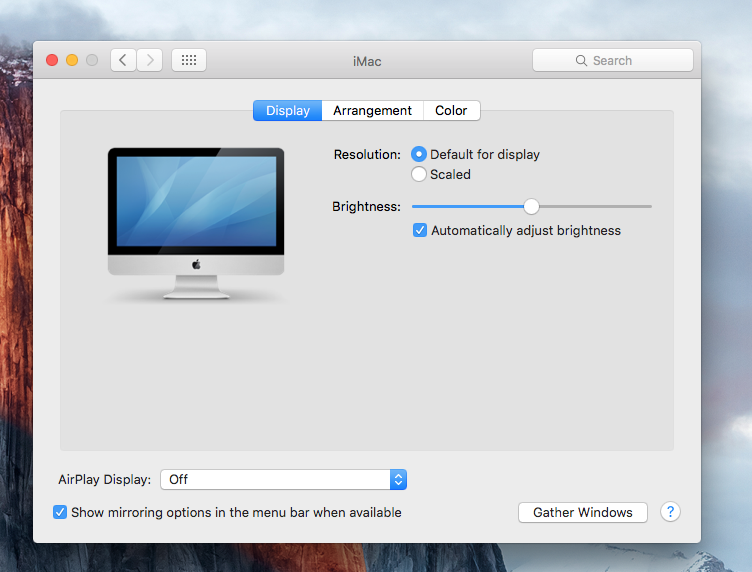Show all preferences via grid icon
752x572 pixels.
click(189, 60)
